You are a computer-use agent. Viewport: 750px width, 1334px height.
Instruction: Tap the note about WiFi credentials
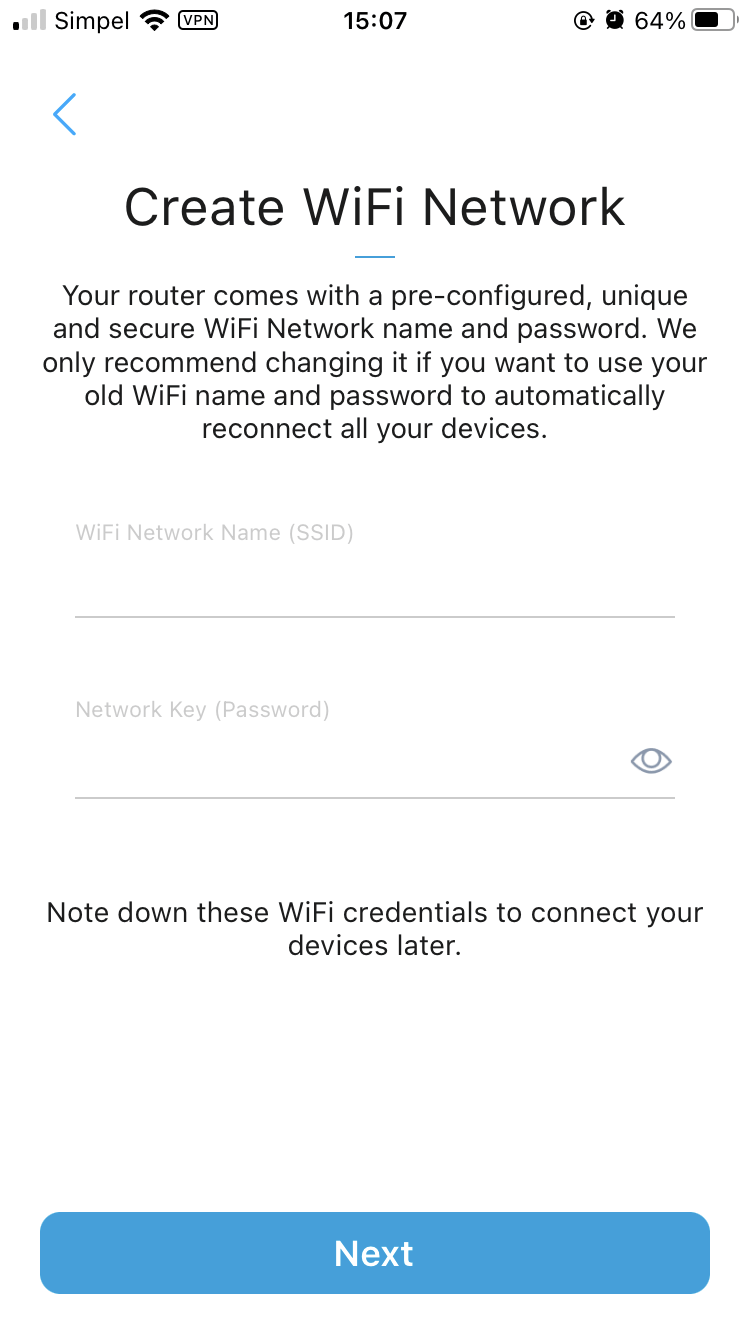tap(374, 928)
